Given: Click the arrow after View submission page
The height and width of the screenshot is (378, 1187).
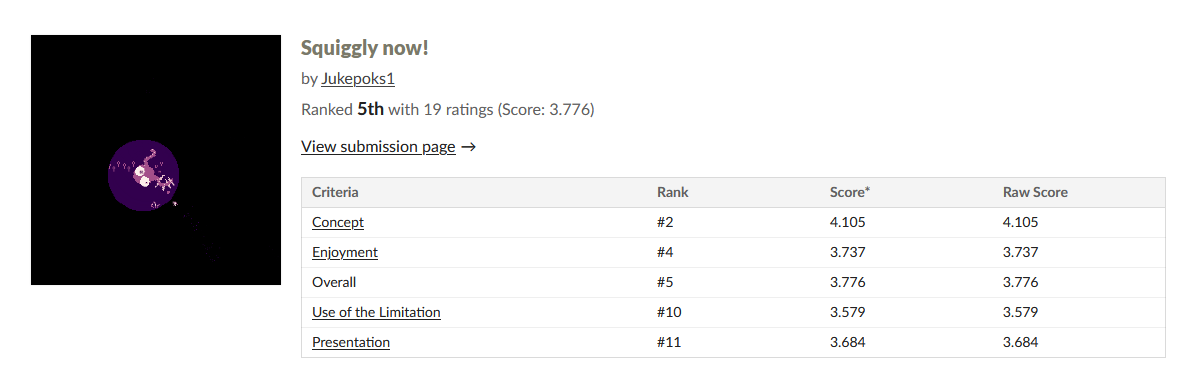Looking at the screenshot, I should point(468,147).
